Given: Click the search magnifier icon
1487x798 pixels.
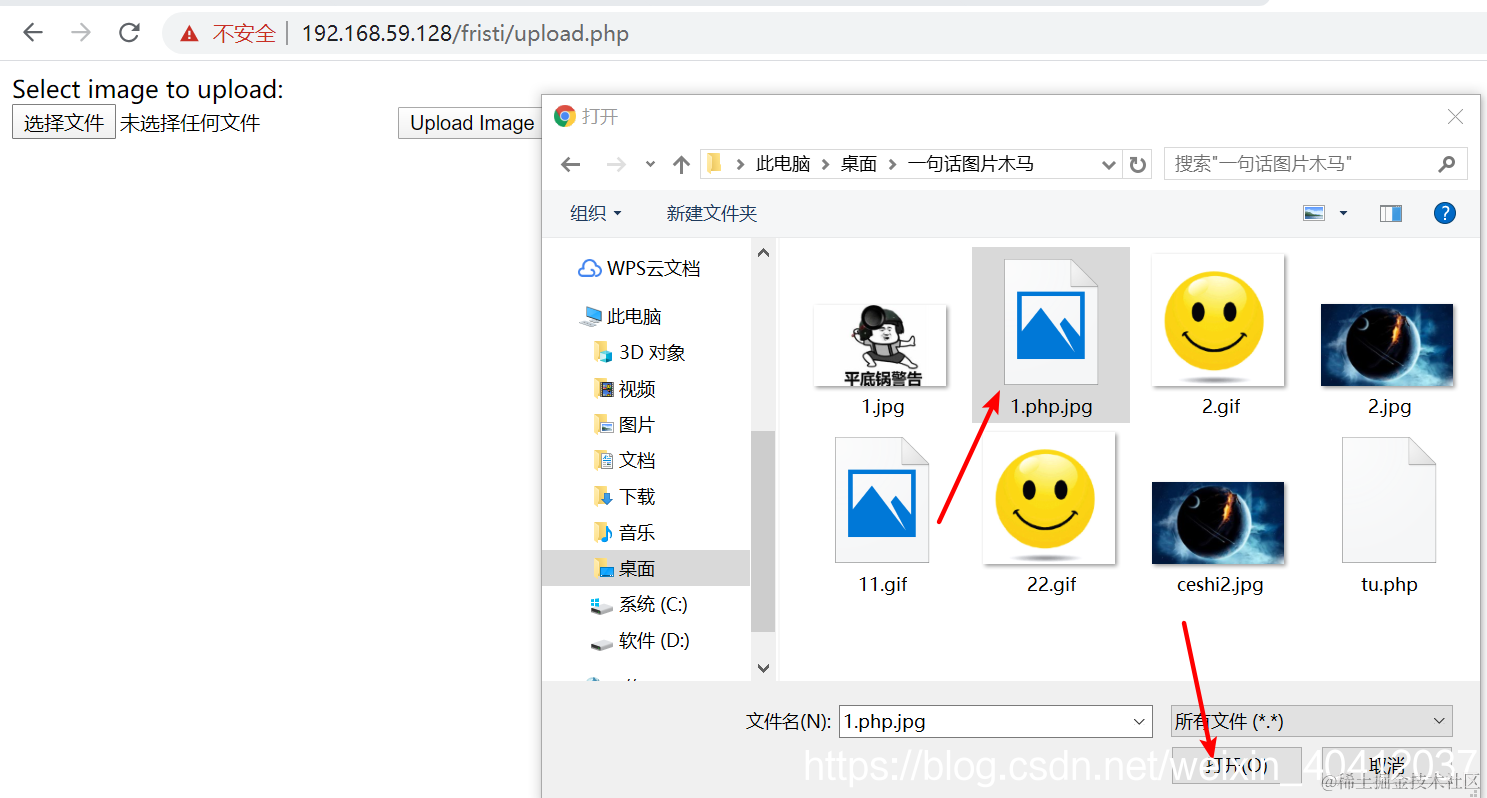Looking at the screenshot, I should pyautogui.click(x=1446, y=163).
